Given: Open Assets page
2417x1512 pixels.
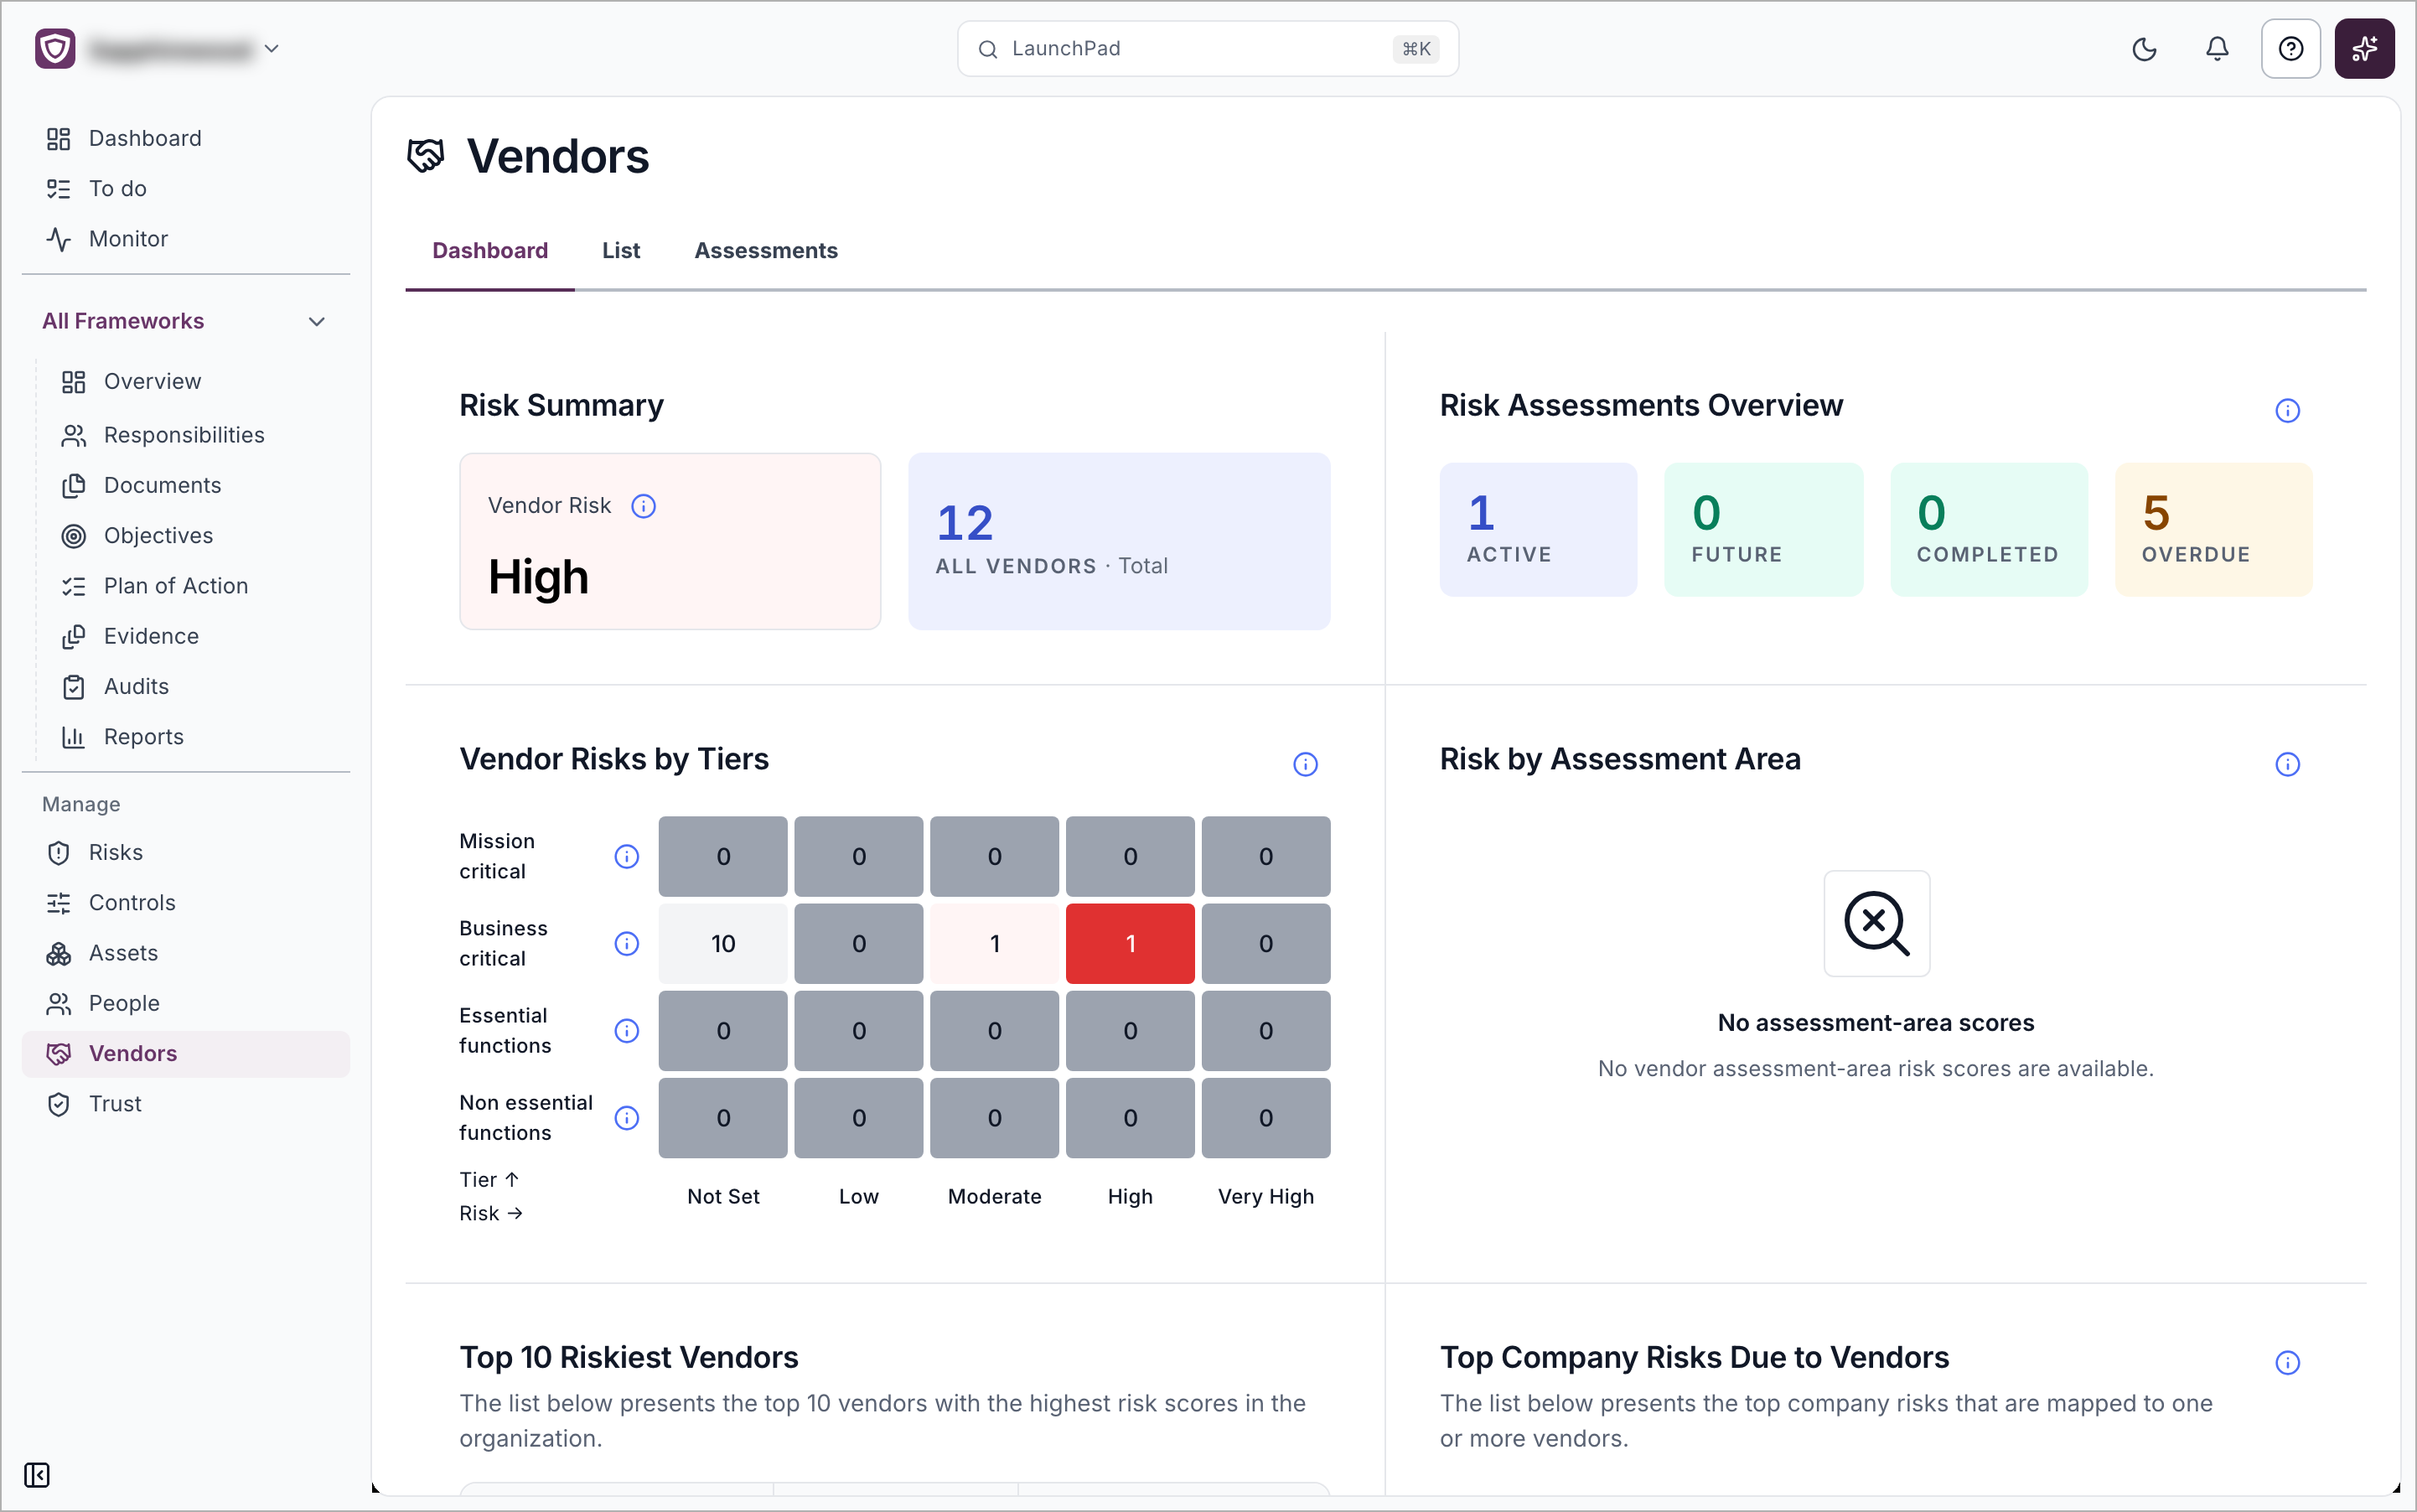Looking at the screenshot, I should pyautogui.click(x=186, y=953).
